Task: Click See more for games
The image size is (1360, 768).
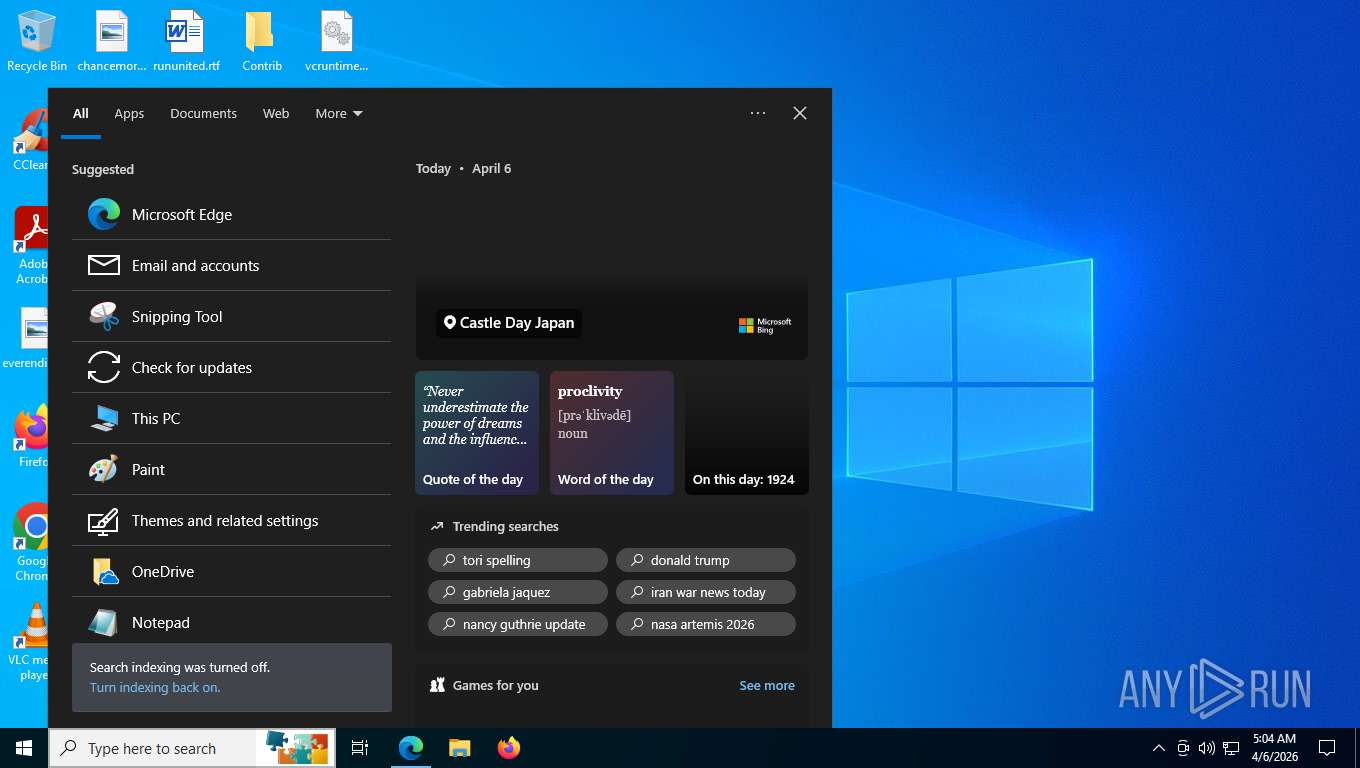Action: (767, 685)
